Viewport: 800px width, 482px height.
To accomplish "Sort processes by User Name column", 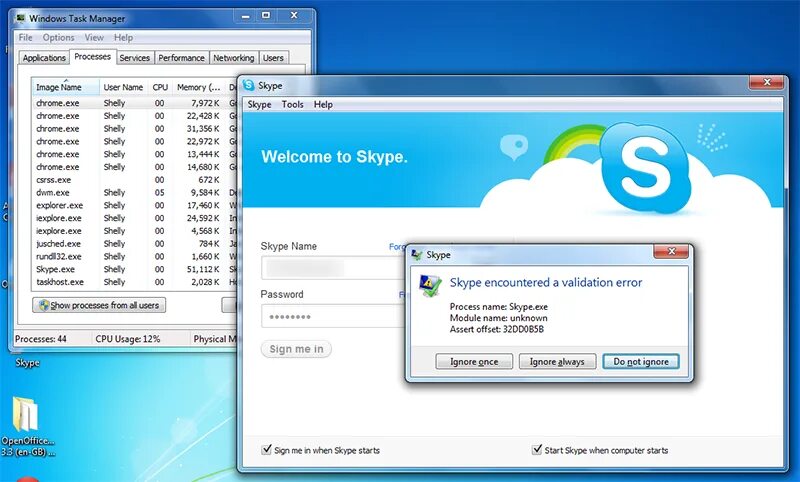I will tap(123, 87).
